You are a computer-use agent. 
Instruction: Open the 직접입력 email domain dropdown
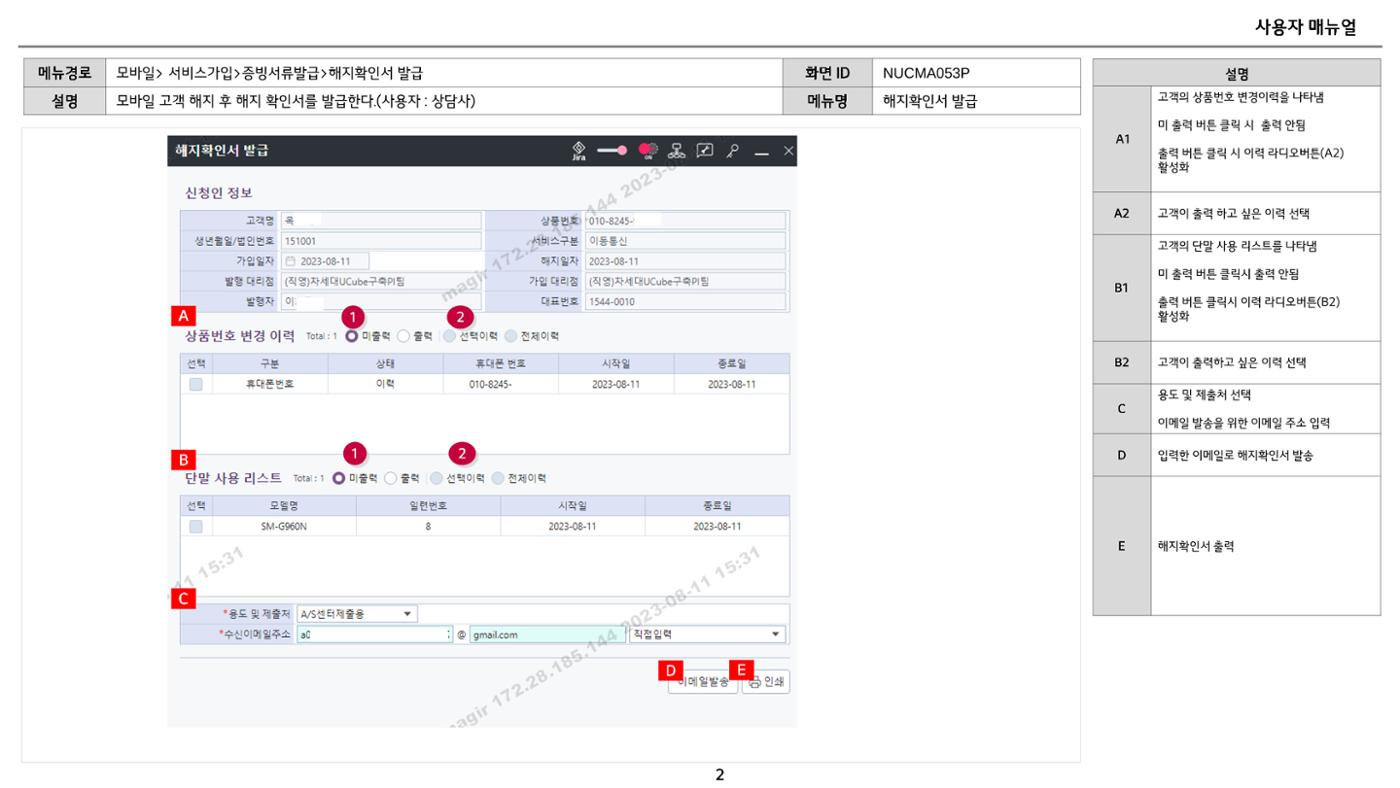coord(706,634)
